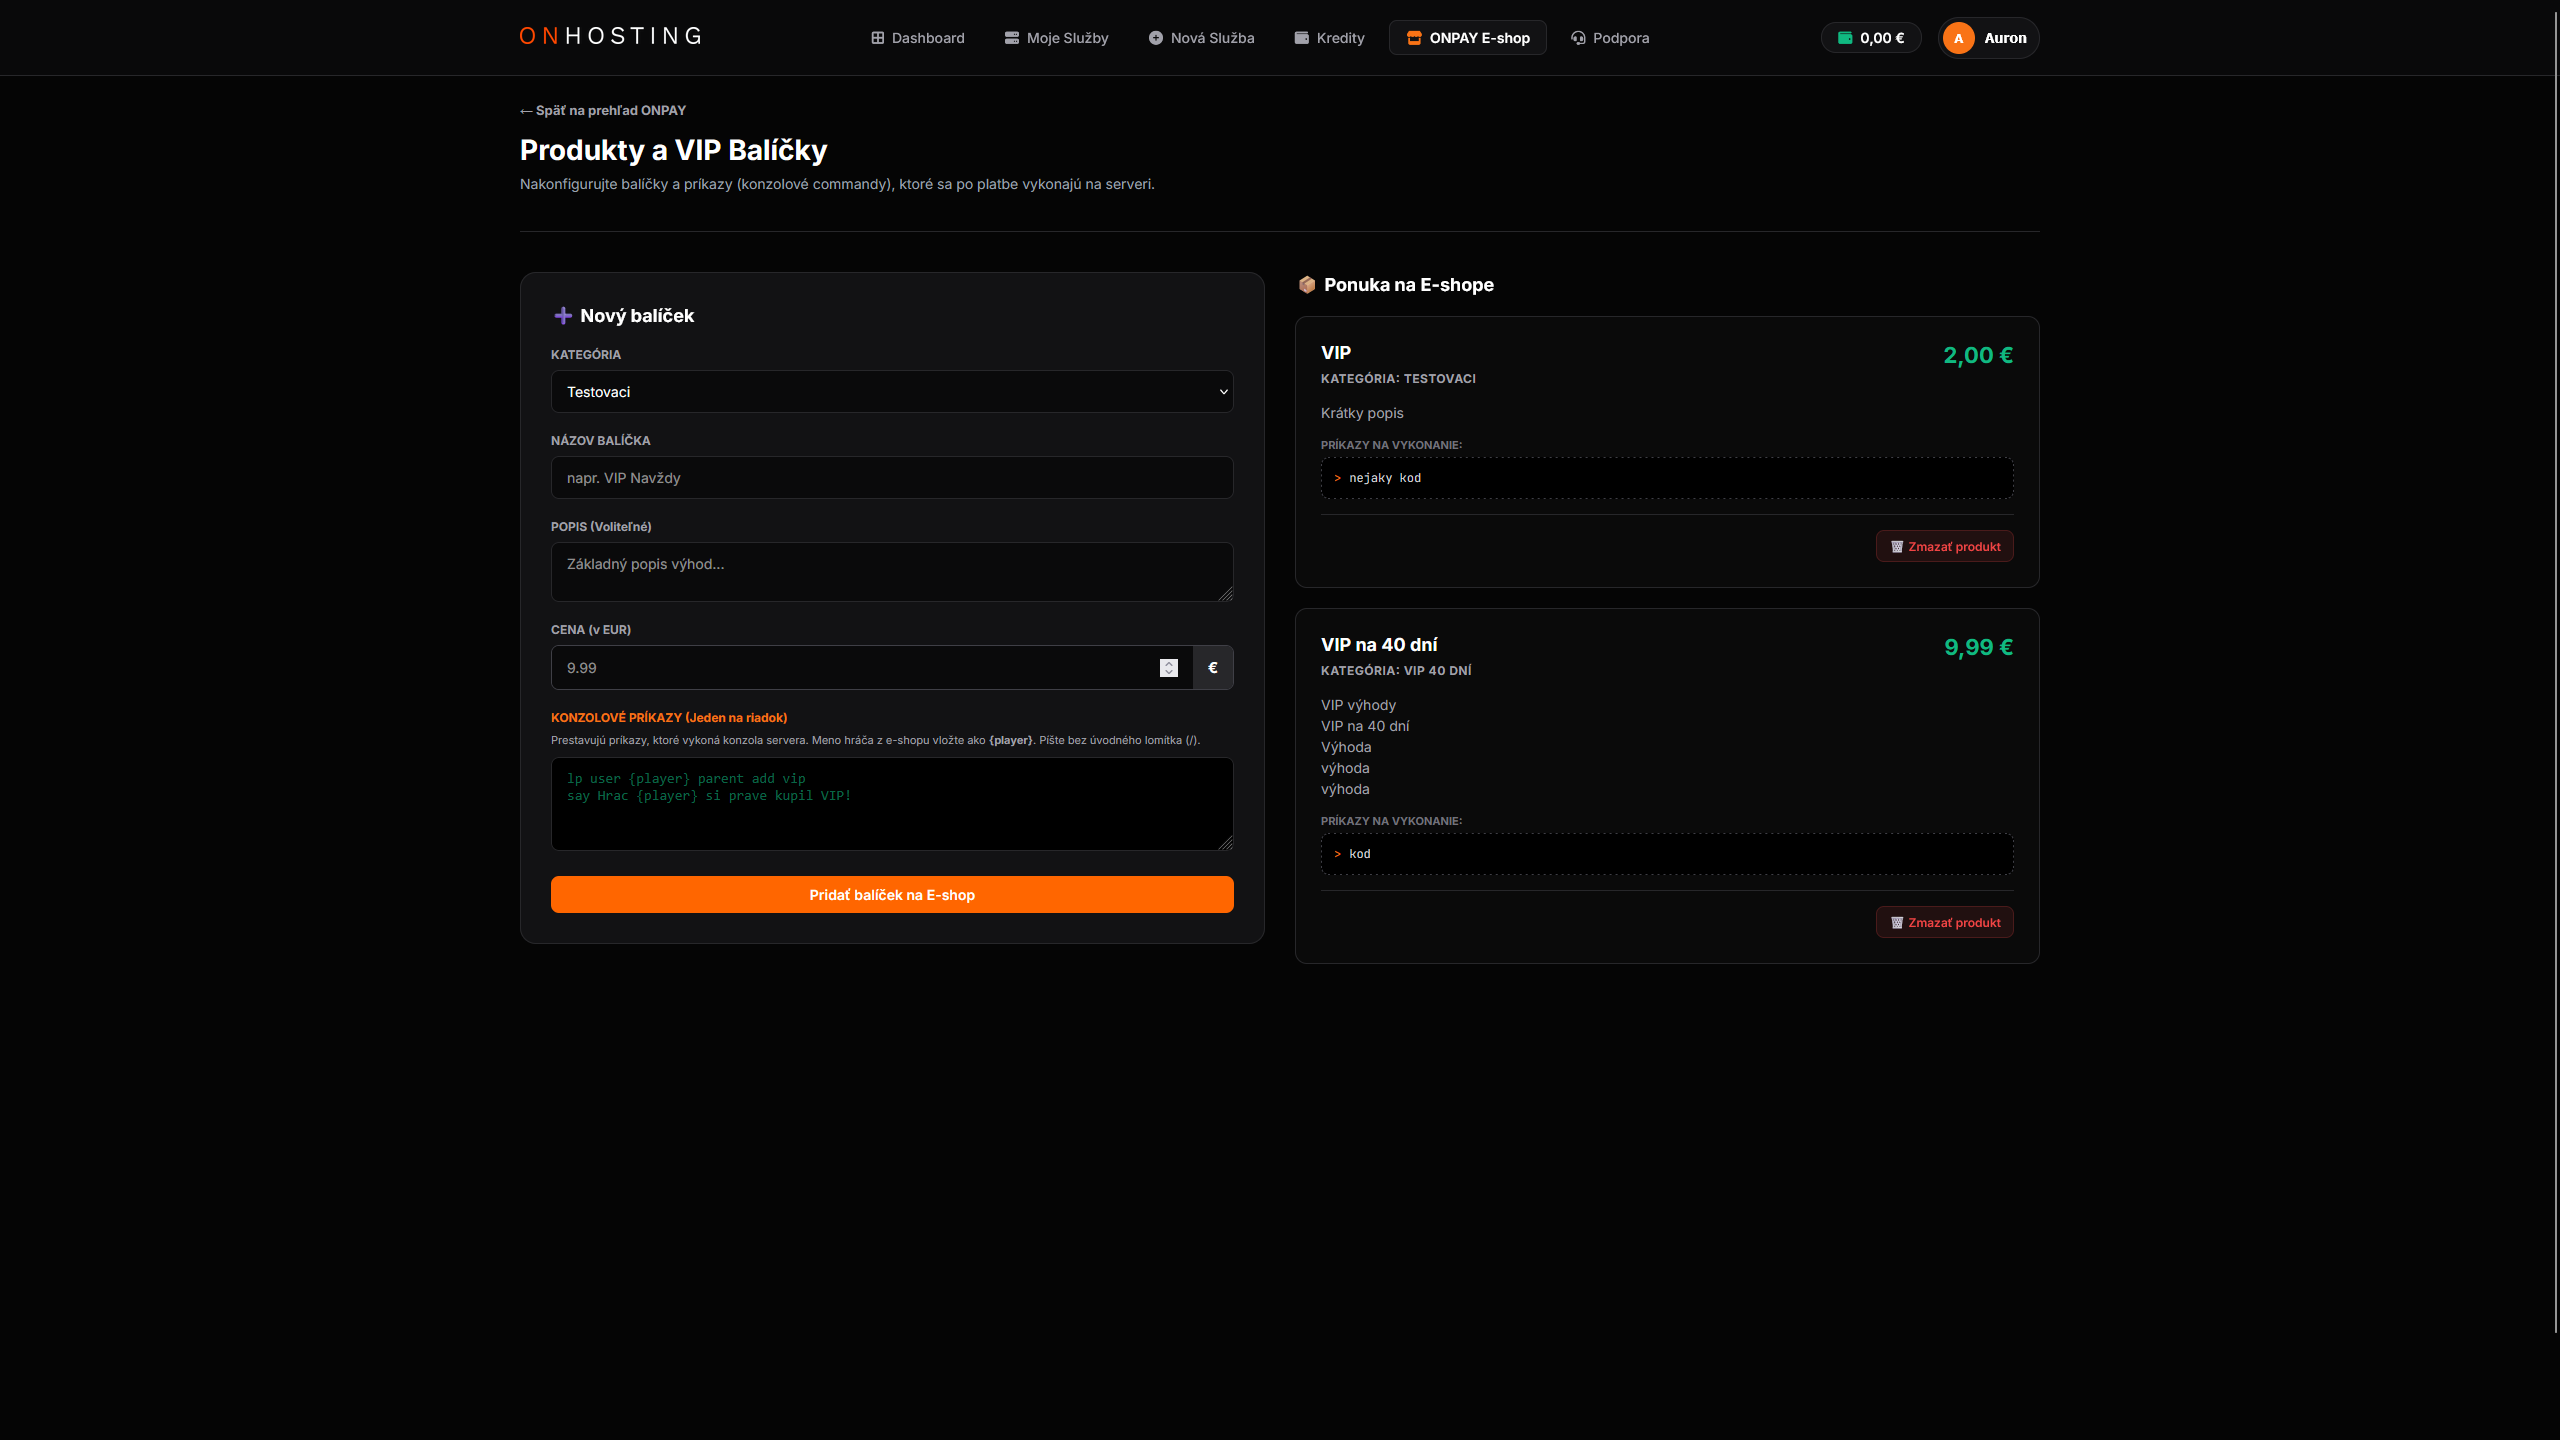Click the orange avatar A icon

point(1958,38)
